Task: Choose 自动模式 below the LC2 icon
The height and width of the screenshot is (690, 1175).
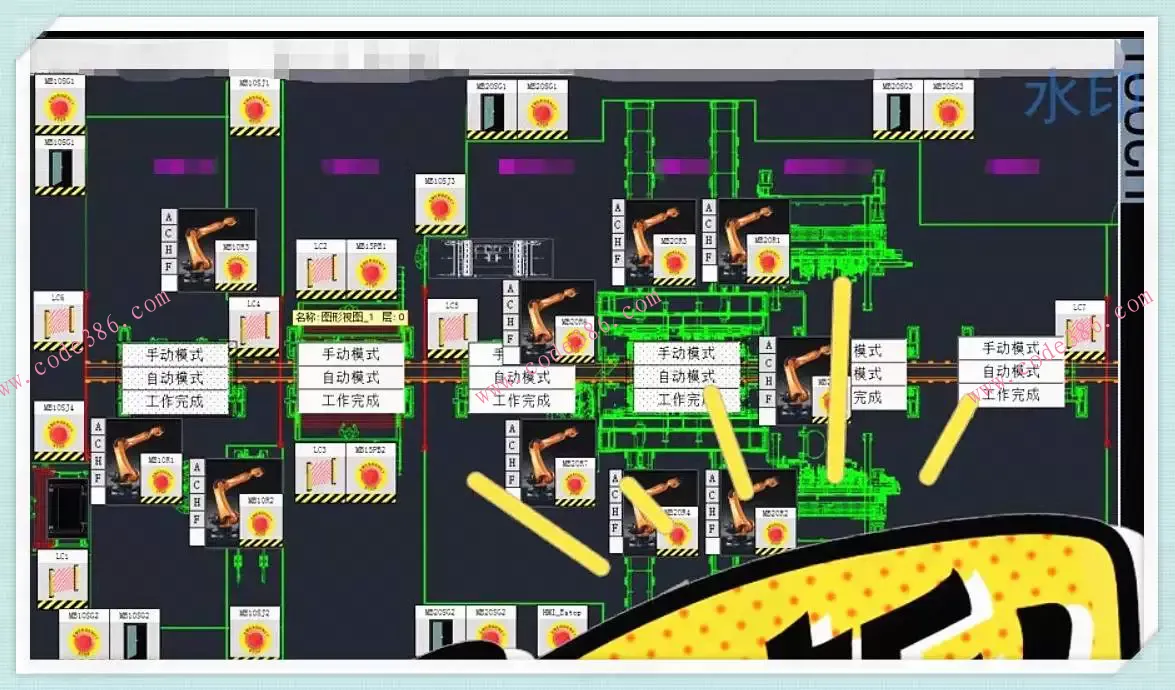Action: pyautogui.click(x=351, y=377)
